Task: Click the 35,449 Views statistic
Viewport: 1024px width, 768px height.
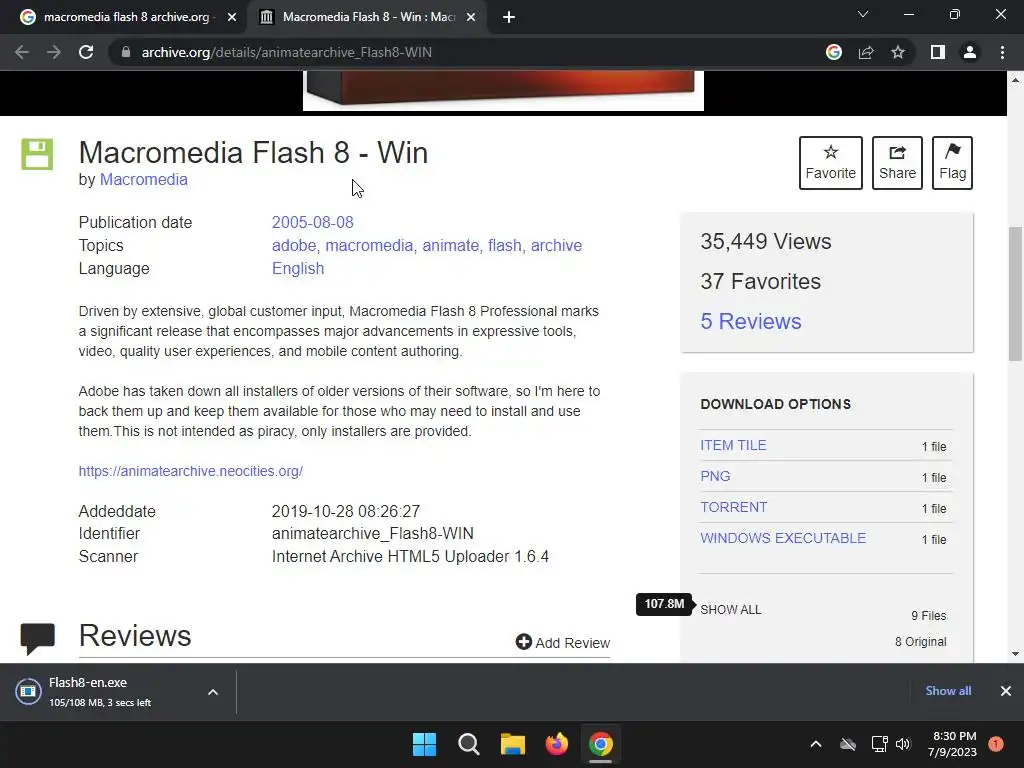Action: click(766, 242)
